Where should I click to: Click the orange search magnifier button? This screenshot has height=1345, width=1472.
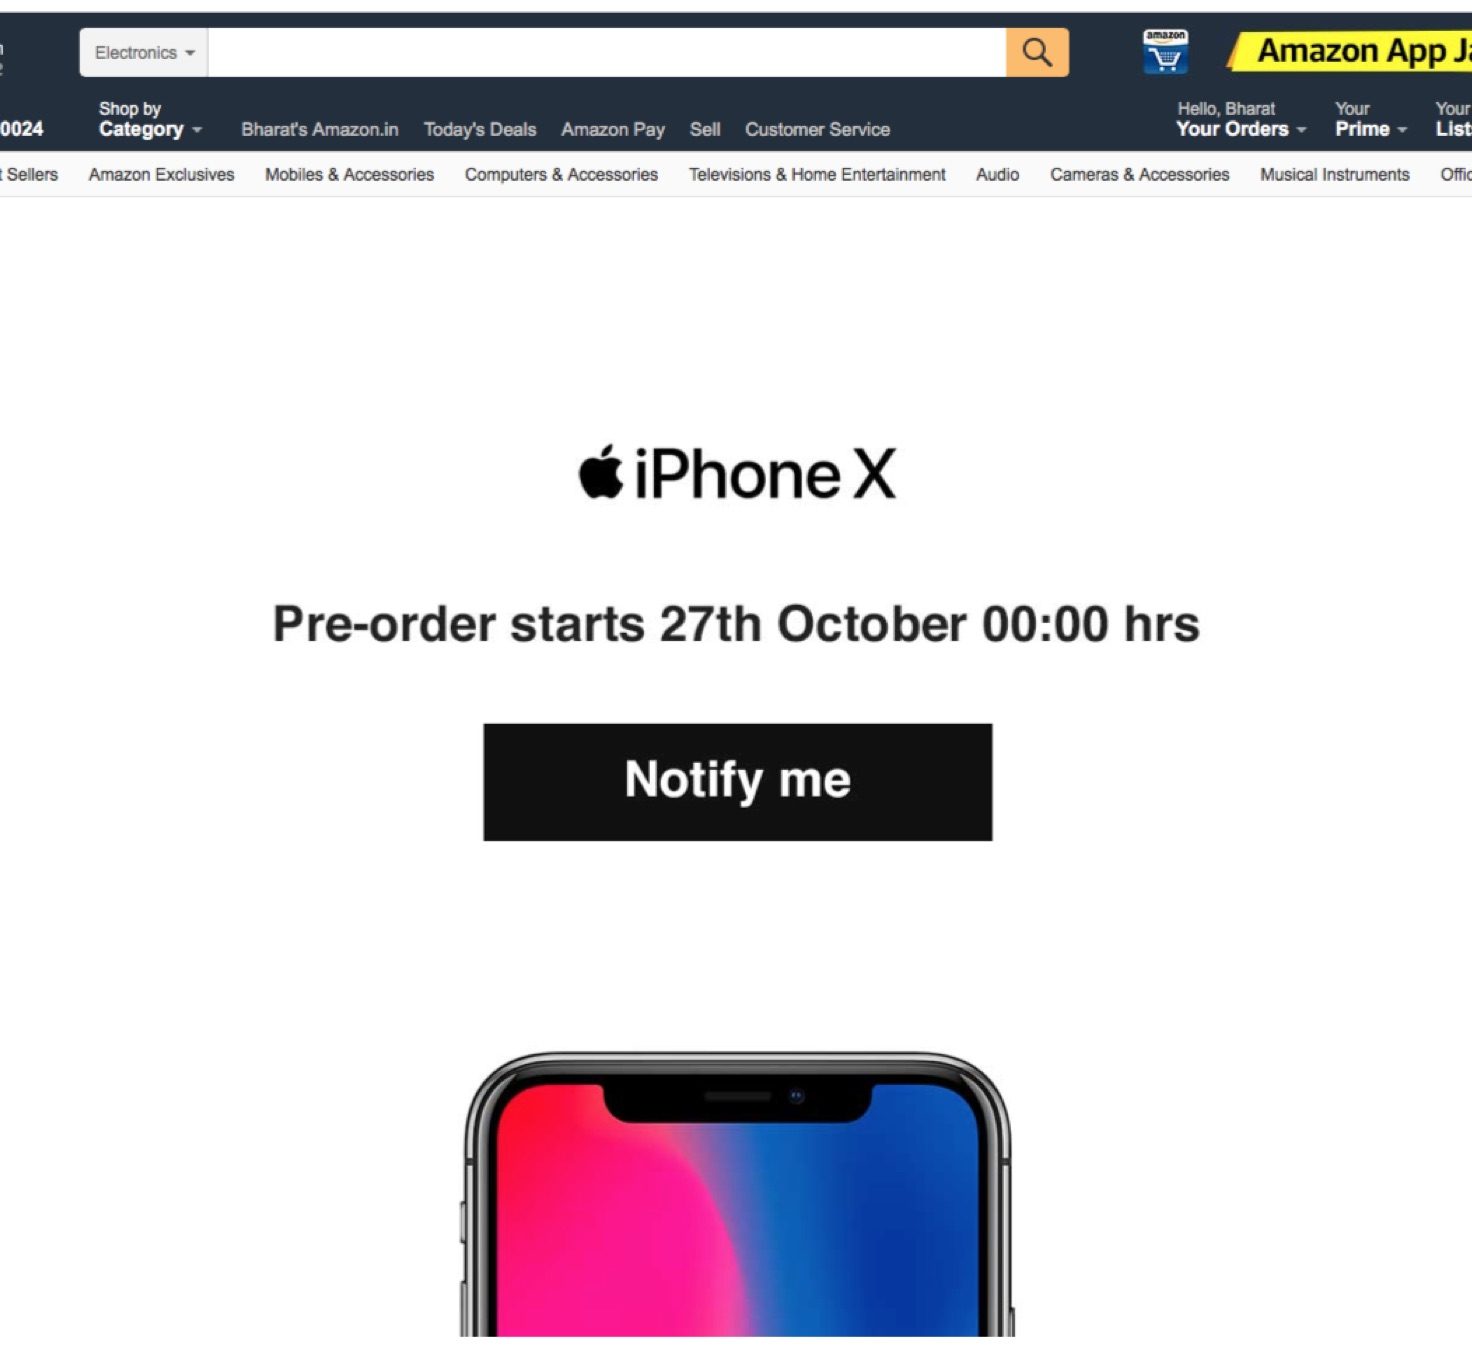pos(1037,52)
